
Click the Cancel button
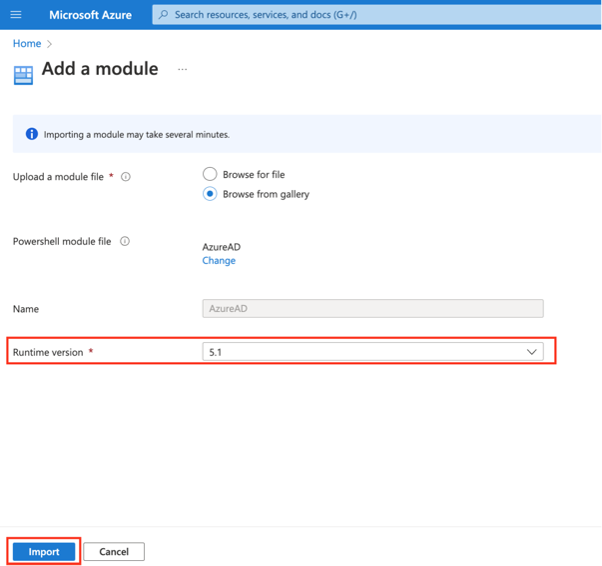[x=114, y=551]
